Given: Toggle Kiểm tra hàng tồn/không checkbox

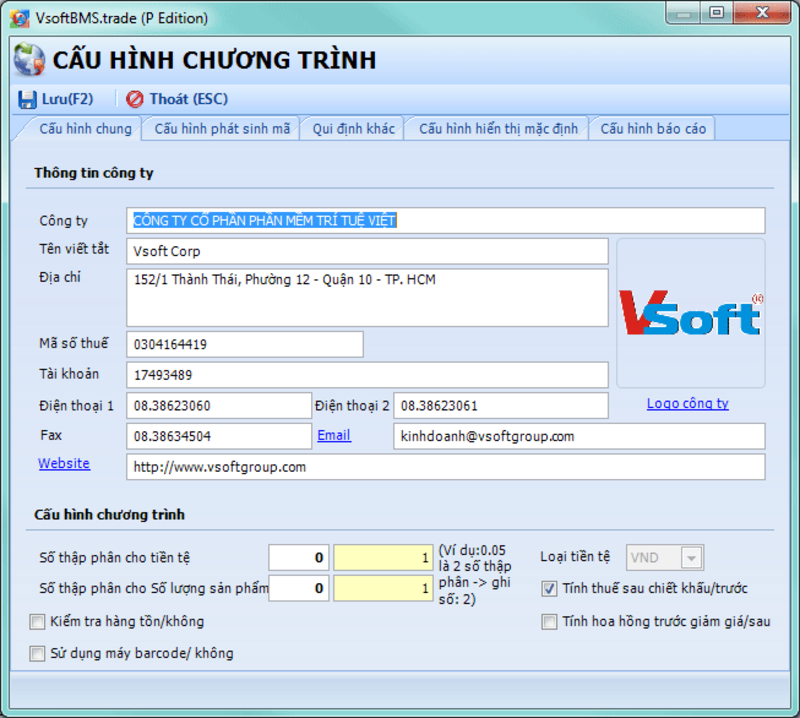Looking at the screenshot, I should click(38, 622).
